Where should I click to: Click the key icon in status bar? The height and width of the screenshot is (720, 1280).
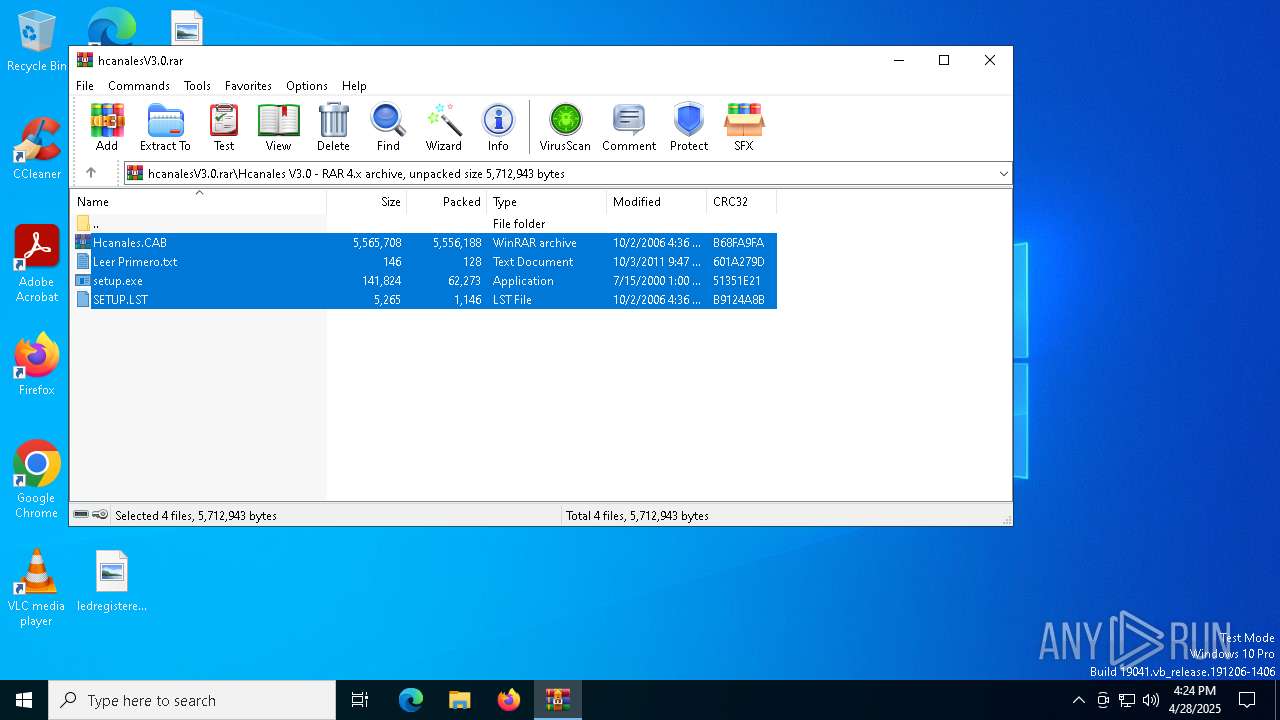point(100,515)
